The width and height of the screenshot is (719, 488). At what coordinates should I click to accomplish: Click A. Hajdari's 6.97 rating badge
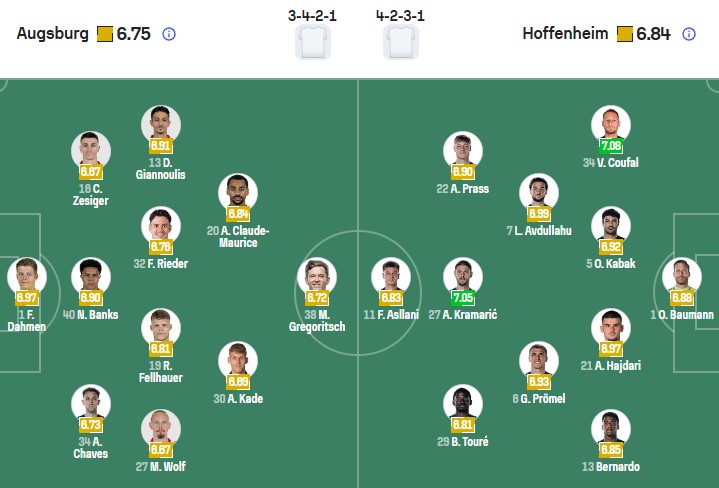coord(610,347)
